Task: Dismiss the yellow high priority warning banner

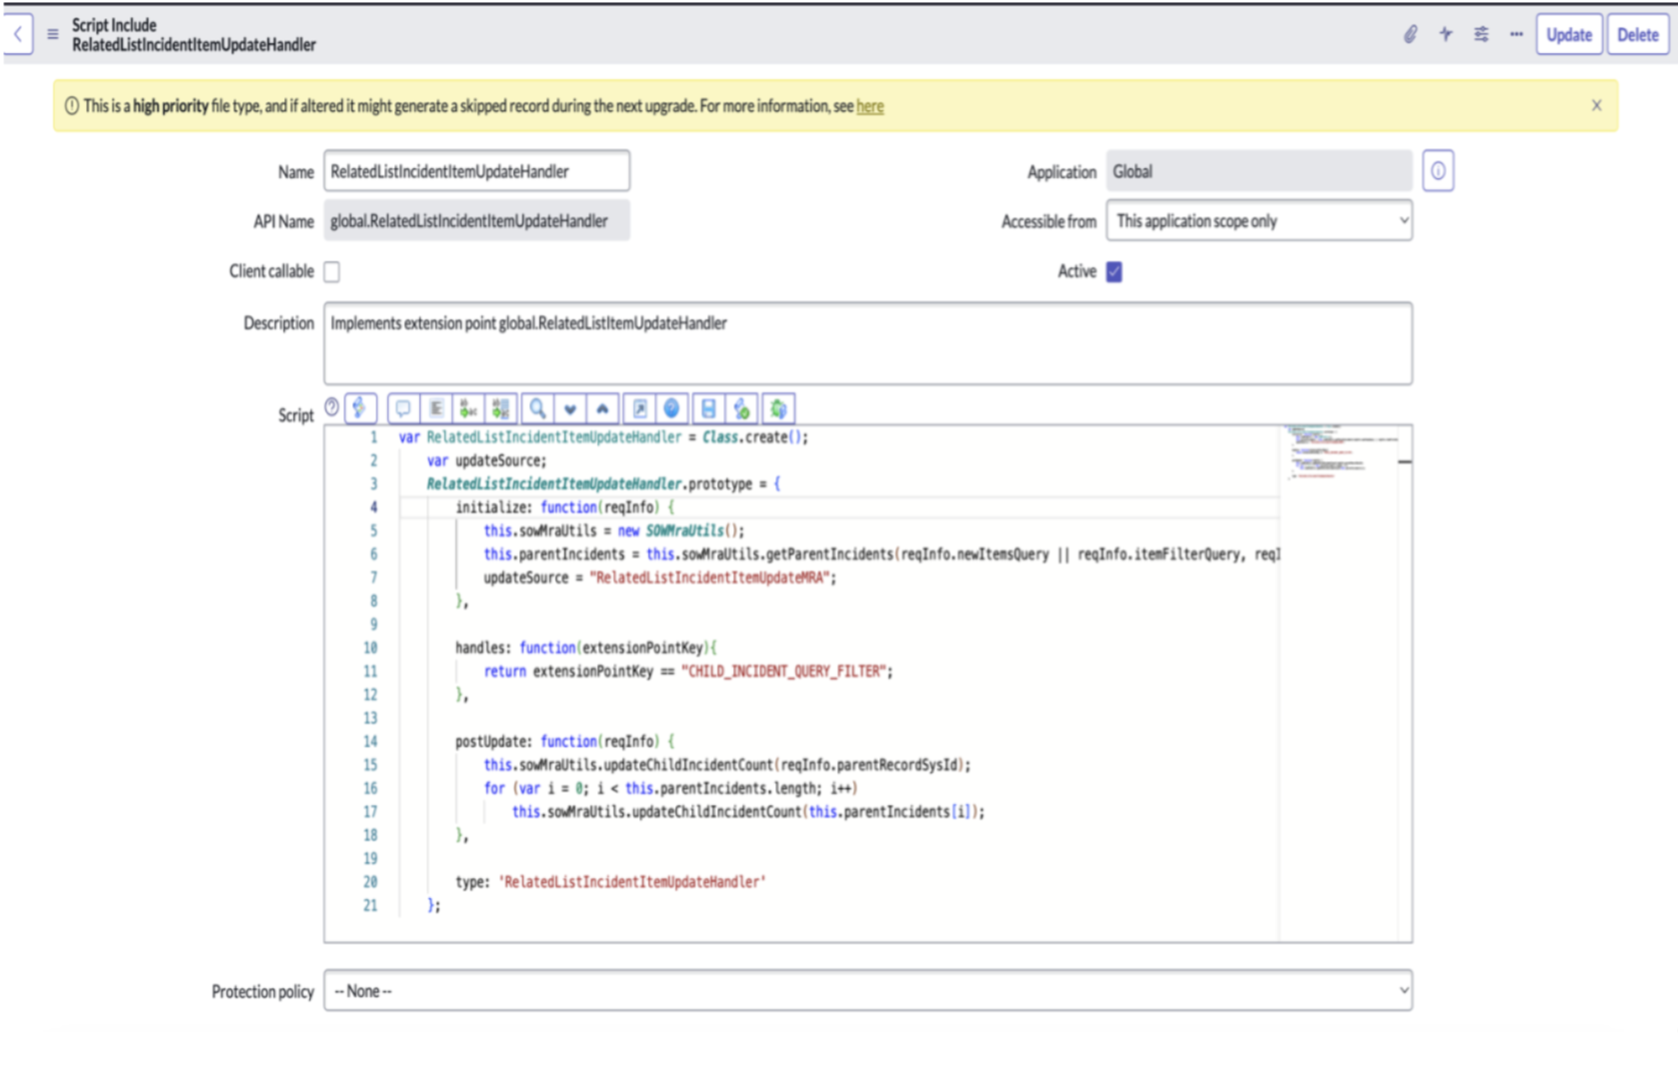Action: point(1596,105)
